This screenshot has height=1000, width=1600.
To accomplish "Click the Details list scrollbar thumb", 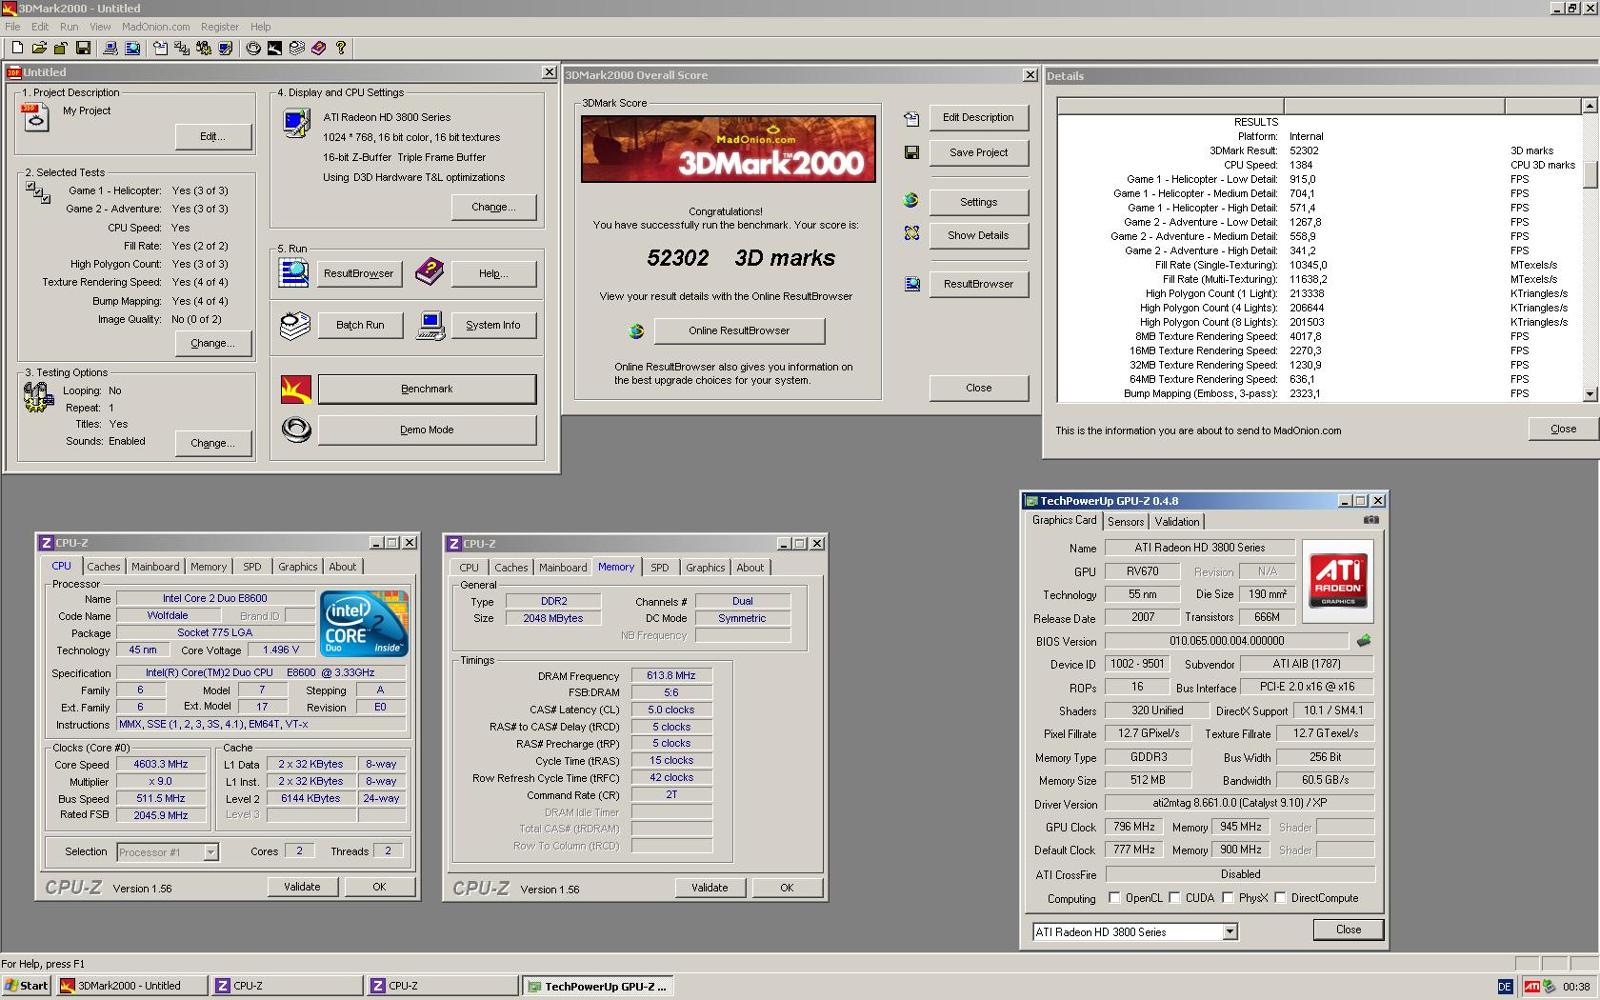I will pos(1590,173).
